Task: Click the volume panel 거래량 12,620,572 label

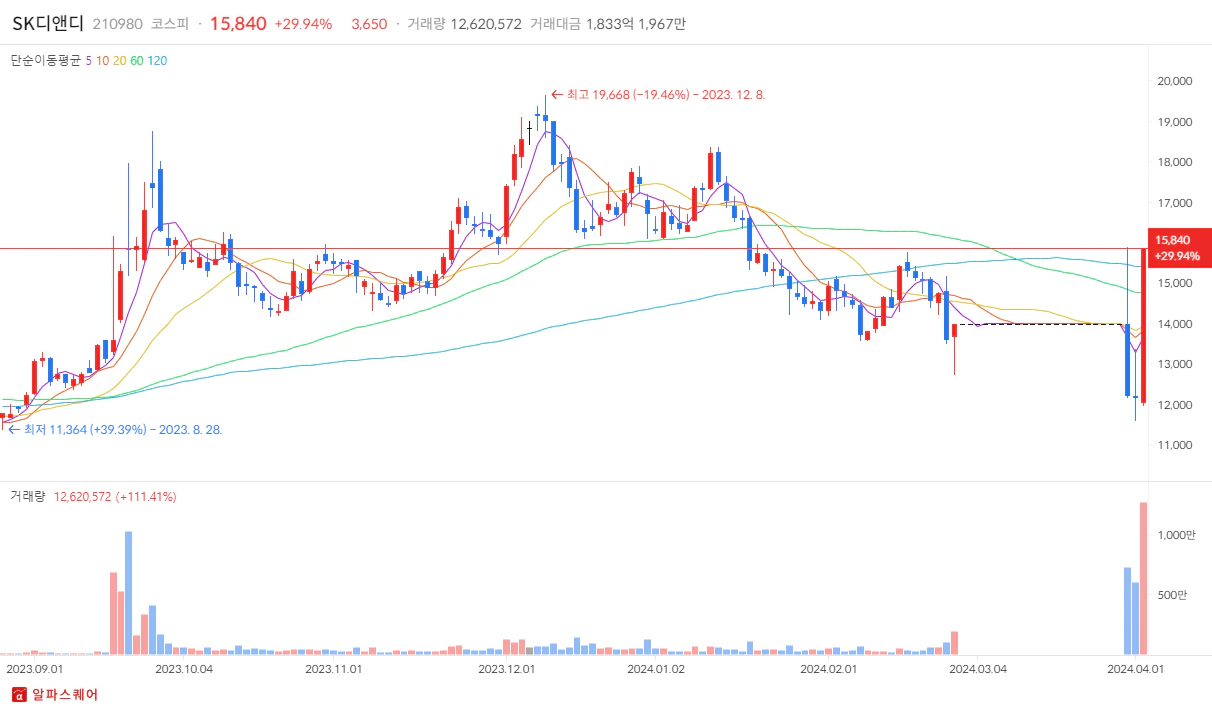Action: click(x=93, y=496)
